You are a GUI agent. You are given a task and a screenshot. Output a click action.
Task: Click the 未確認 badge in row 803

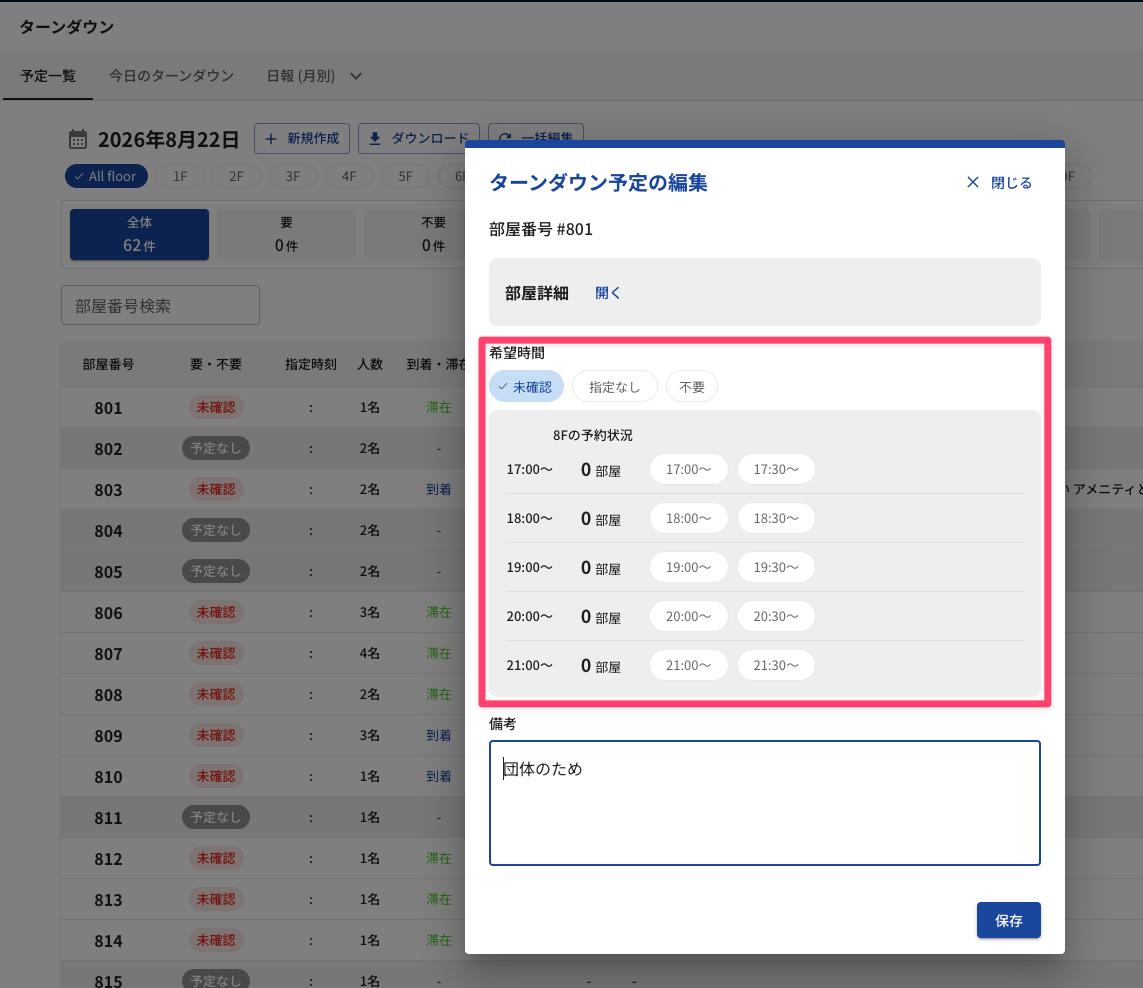pos(216,489)
